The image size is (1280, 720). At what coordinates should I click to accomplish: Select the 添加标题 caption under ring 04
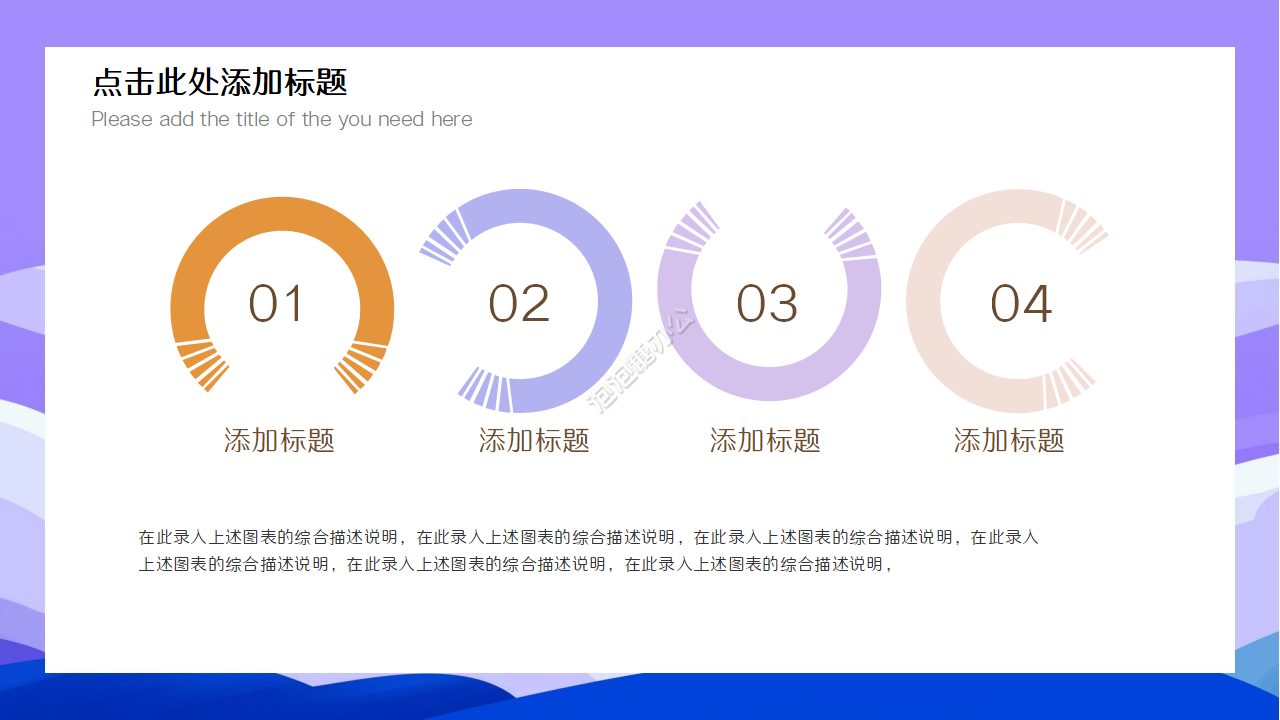[1009, 440]
